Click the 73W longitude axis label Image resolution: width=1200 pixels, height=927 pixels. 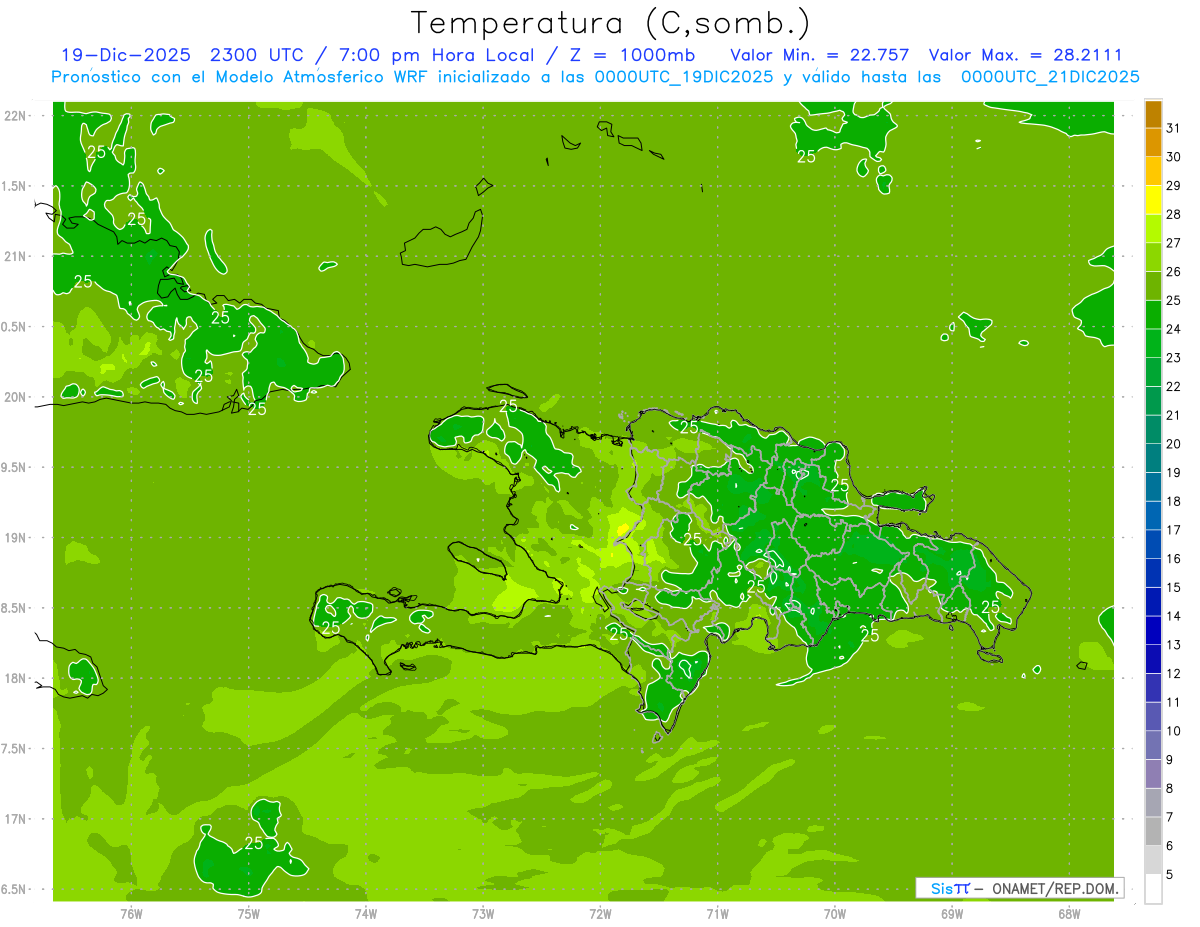(483, 913)
